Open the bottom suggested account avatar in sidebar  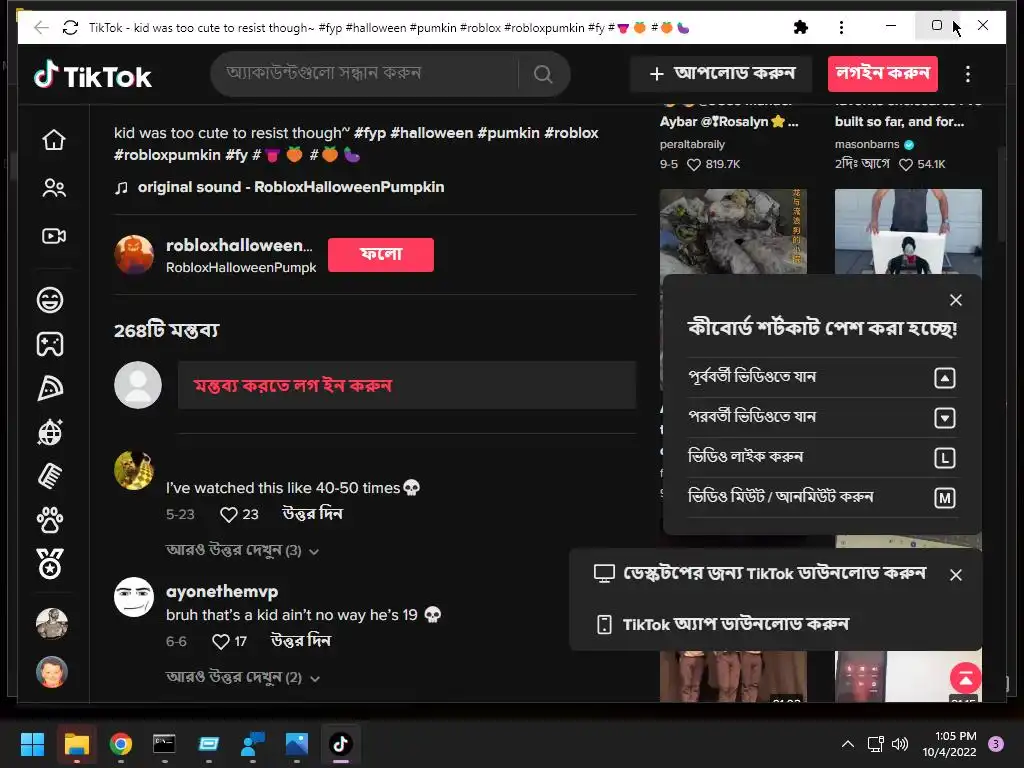(52, 672)
